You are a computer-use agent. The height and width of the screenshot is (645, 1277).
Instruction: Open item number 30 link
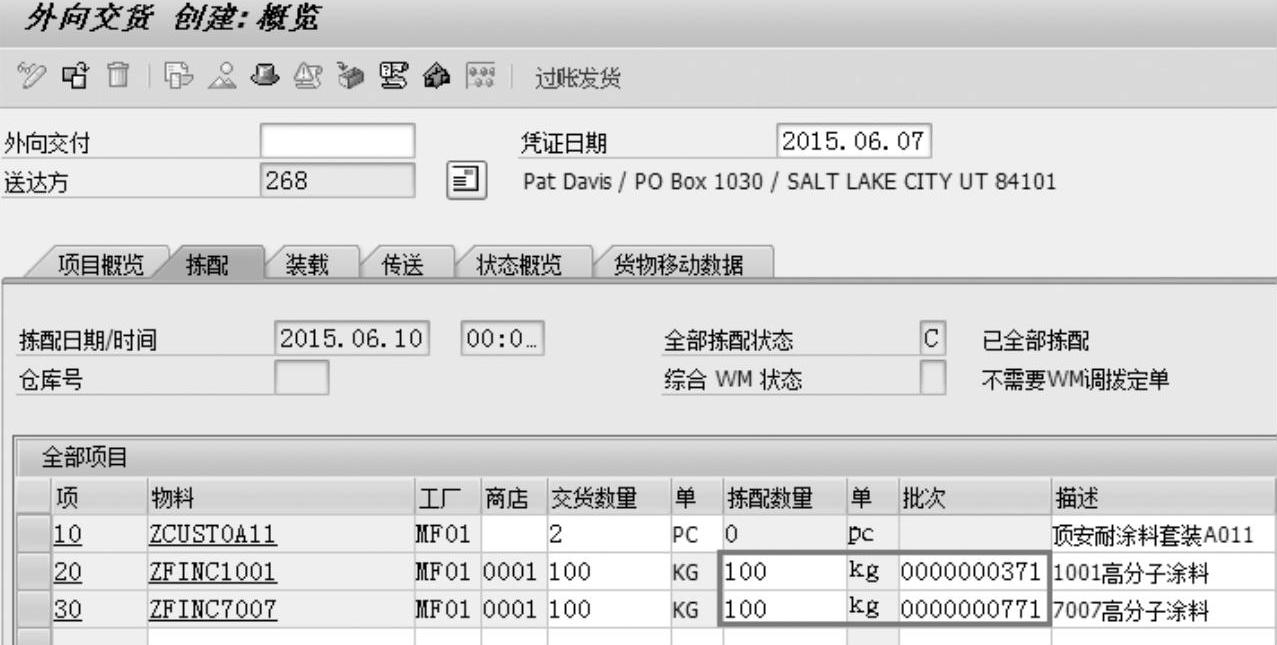[66, 610]
